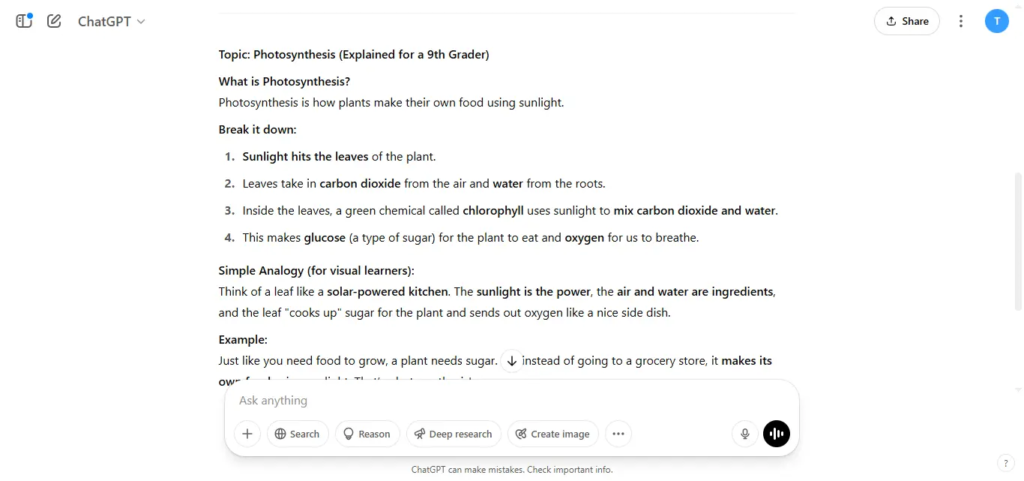Open the three-dot options menu beside Share
Viewport: 1024px width, 481px height.
(961, 21)
